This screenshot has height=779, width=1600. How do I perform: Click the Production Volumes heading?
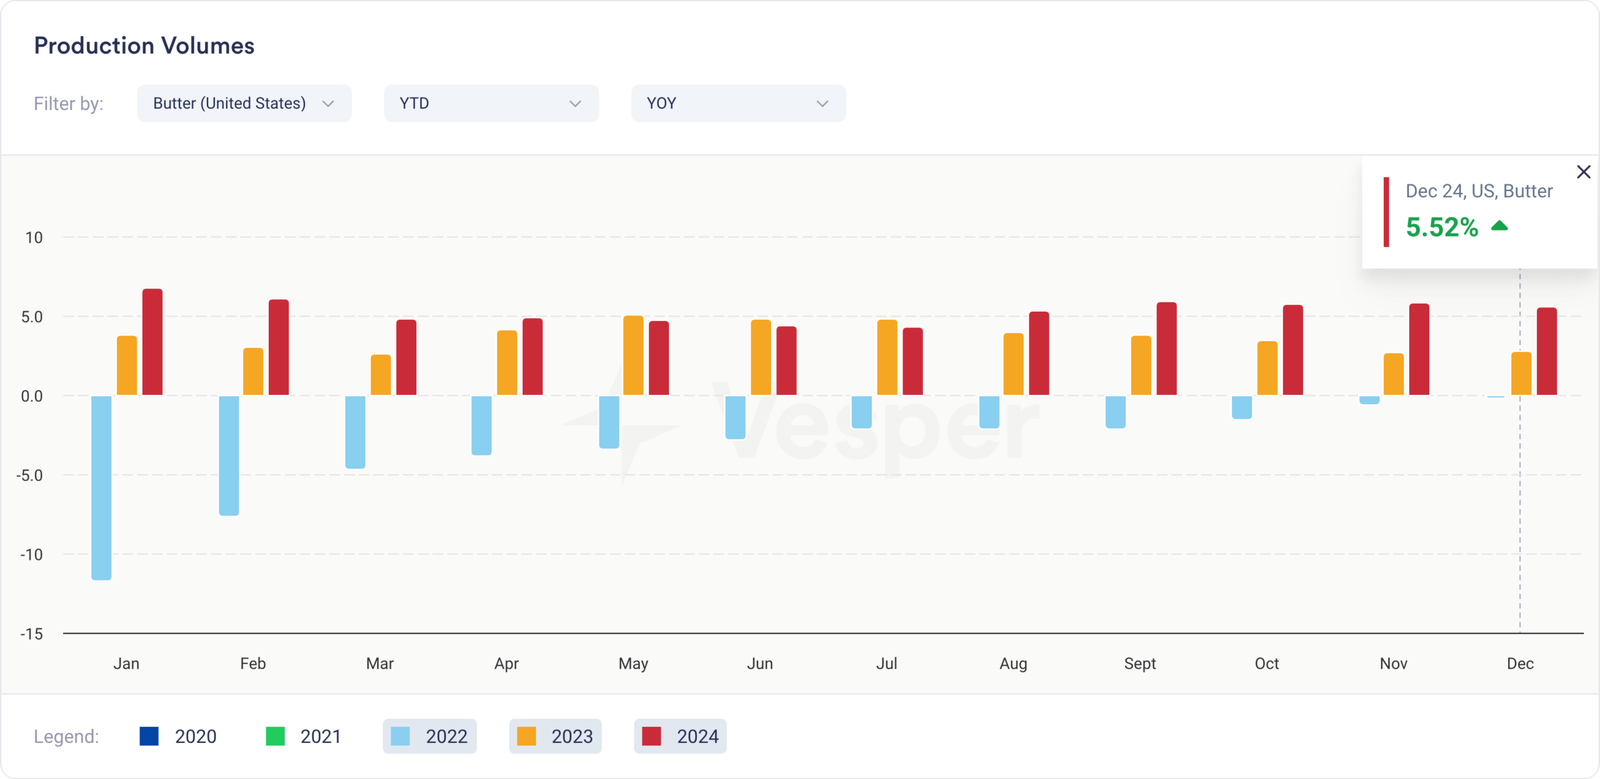pyautogui.click(x=144, y=46)
